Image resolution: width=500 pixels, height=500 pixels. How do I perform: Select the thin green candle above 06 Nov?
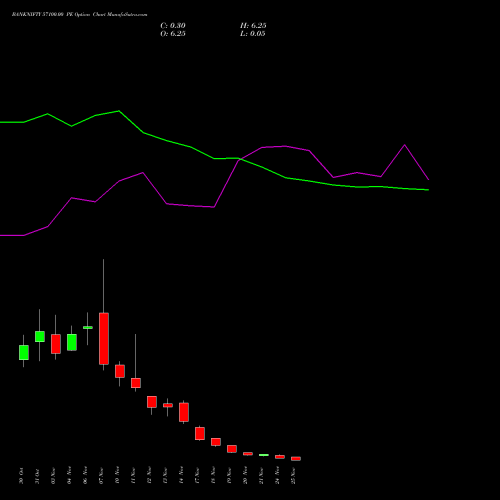pyautogui.click(x=88, y=327)
